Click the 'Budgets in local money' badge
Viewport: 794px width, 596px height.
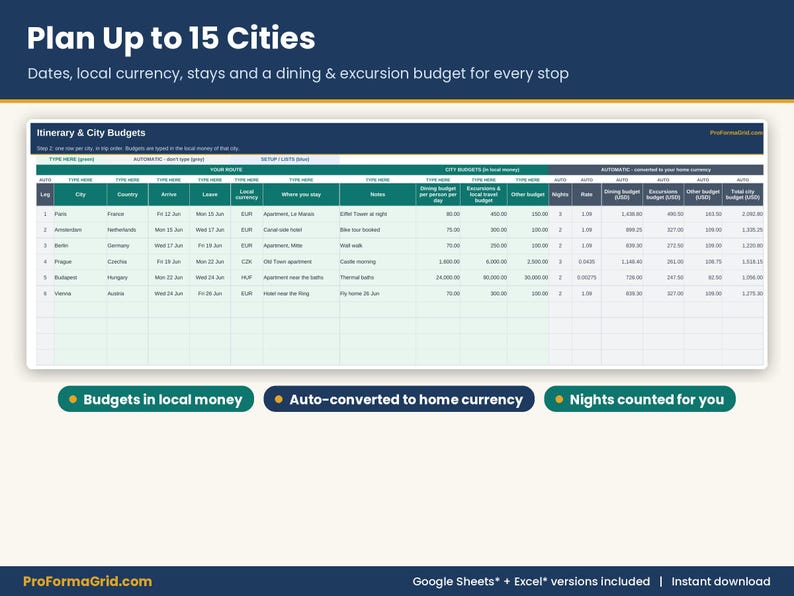(x=155, y=399)
